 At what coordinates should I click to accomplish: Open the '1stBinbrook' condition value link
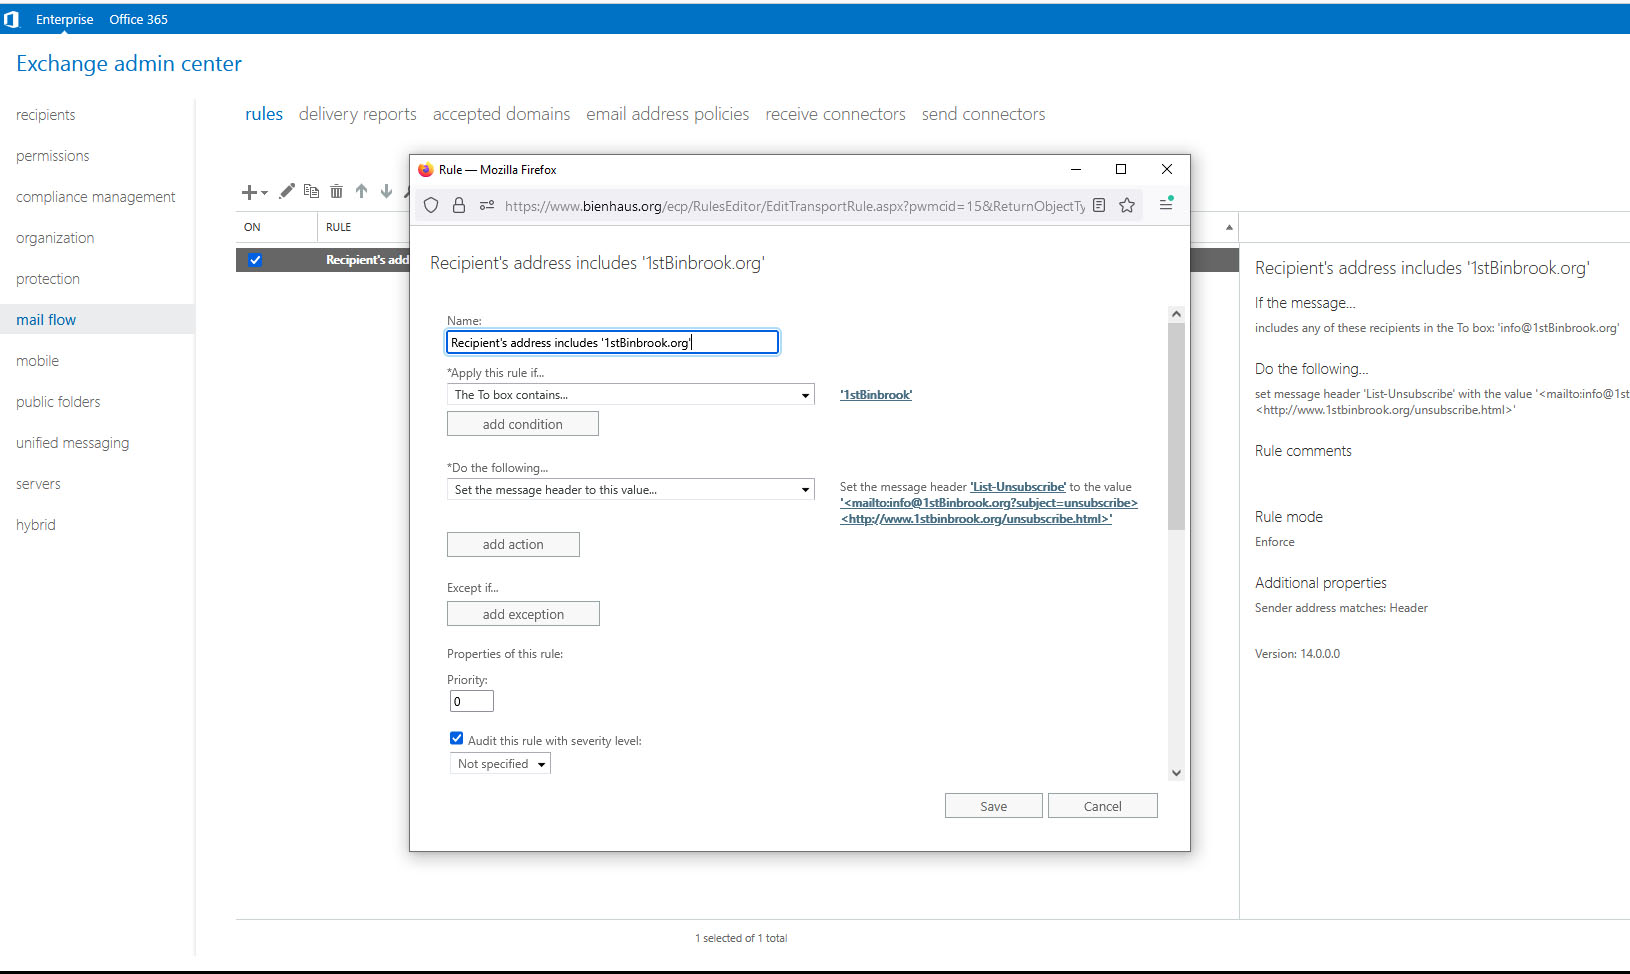click(x=876, y=395)
